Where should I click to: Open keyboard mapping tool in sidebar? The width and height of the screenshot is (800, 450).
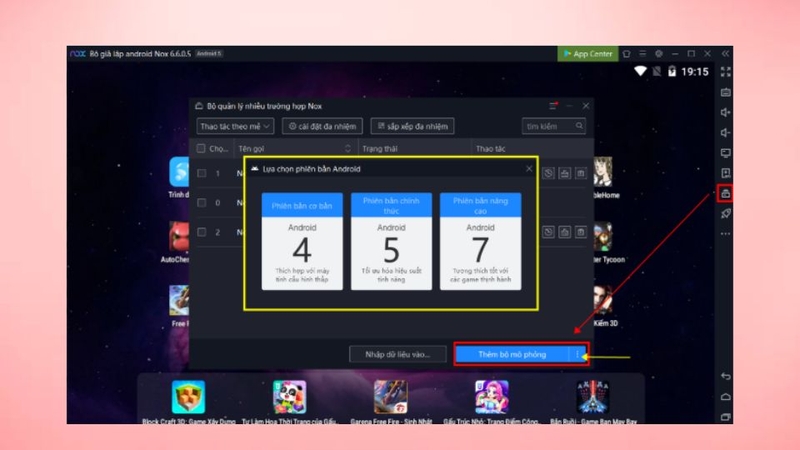click(x=726, y=92)
